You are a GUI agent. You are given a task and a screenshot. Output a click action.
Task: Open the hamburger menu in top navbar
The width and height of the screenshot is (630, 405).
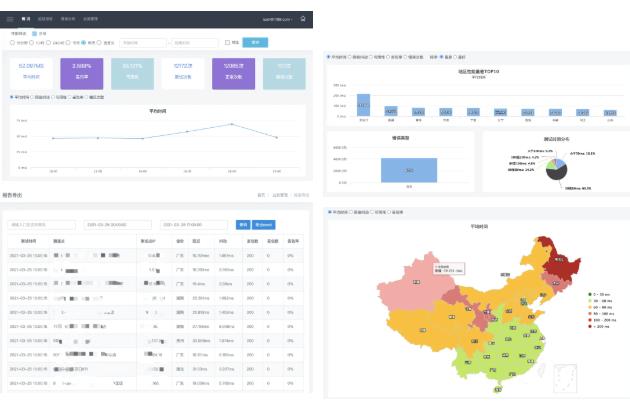click(10, 19)
